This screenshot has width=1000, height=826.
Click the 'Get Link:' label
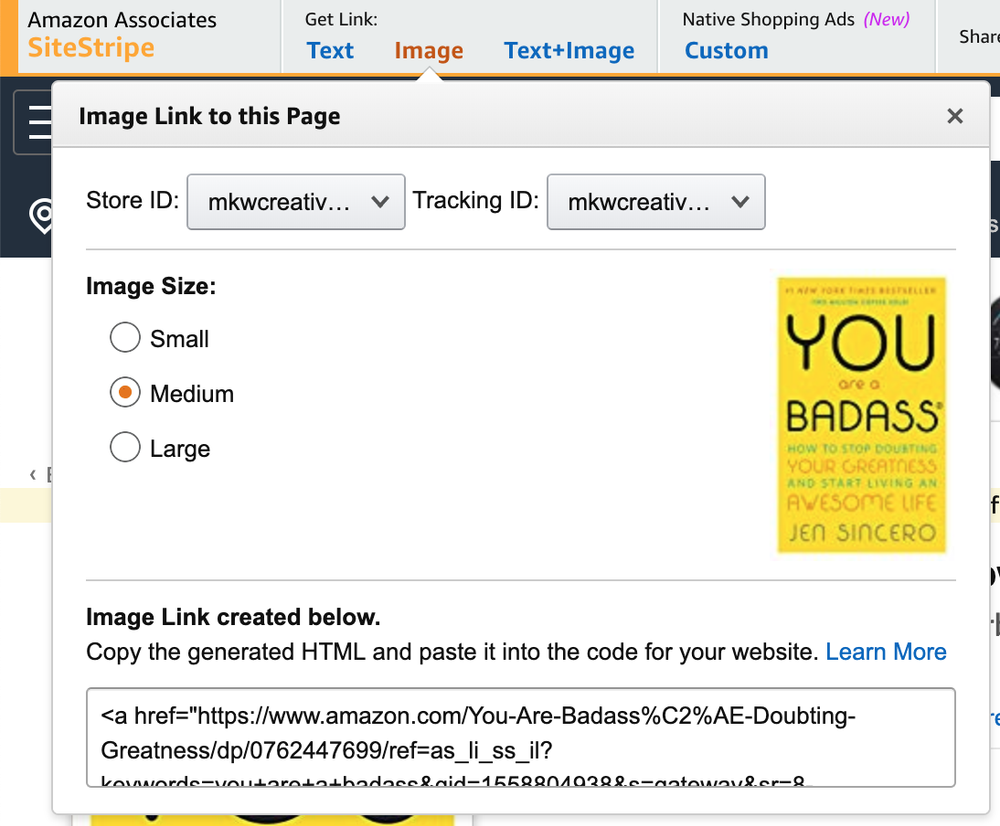coord(341,20)
